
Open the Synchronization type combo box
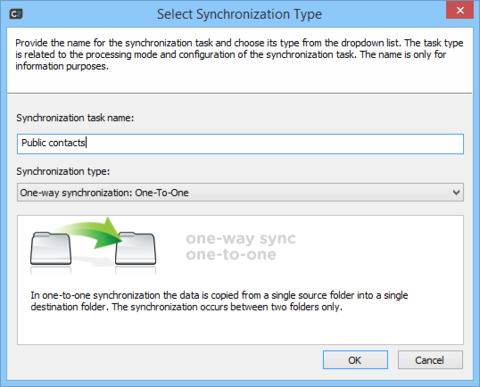[x=240, y=192]
